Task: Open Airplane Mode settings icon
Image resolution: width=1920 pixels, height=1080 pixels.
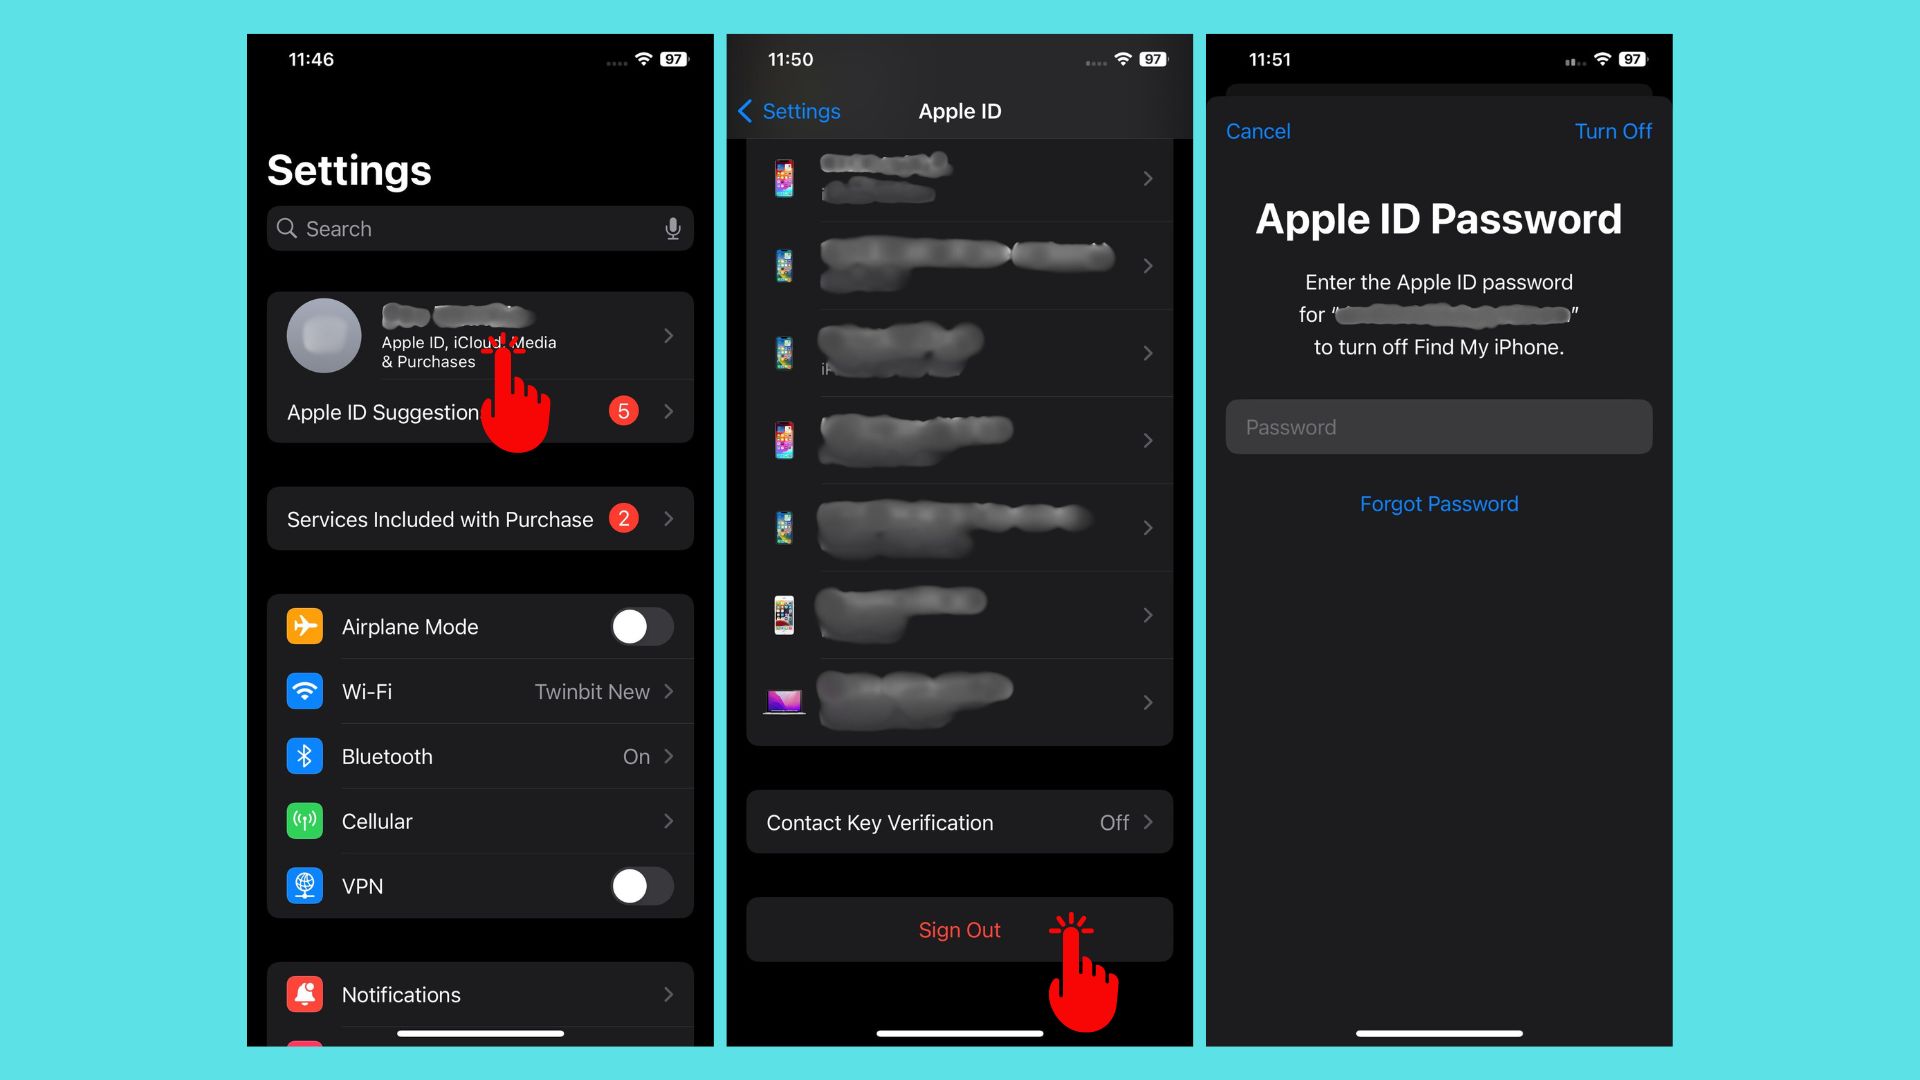Action: point(305,625)
